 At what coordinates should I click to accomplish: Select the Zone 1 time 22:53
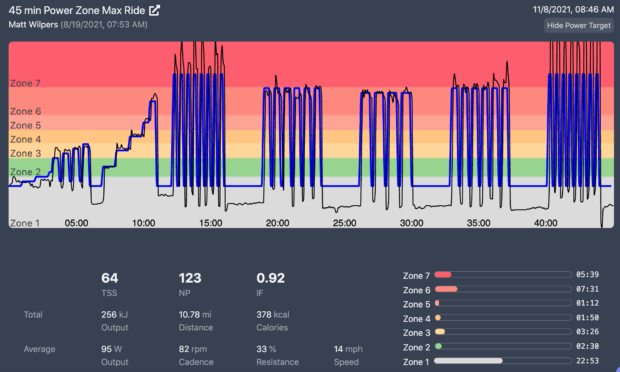pyautogui.click(x=587, y=361)
